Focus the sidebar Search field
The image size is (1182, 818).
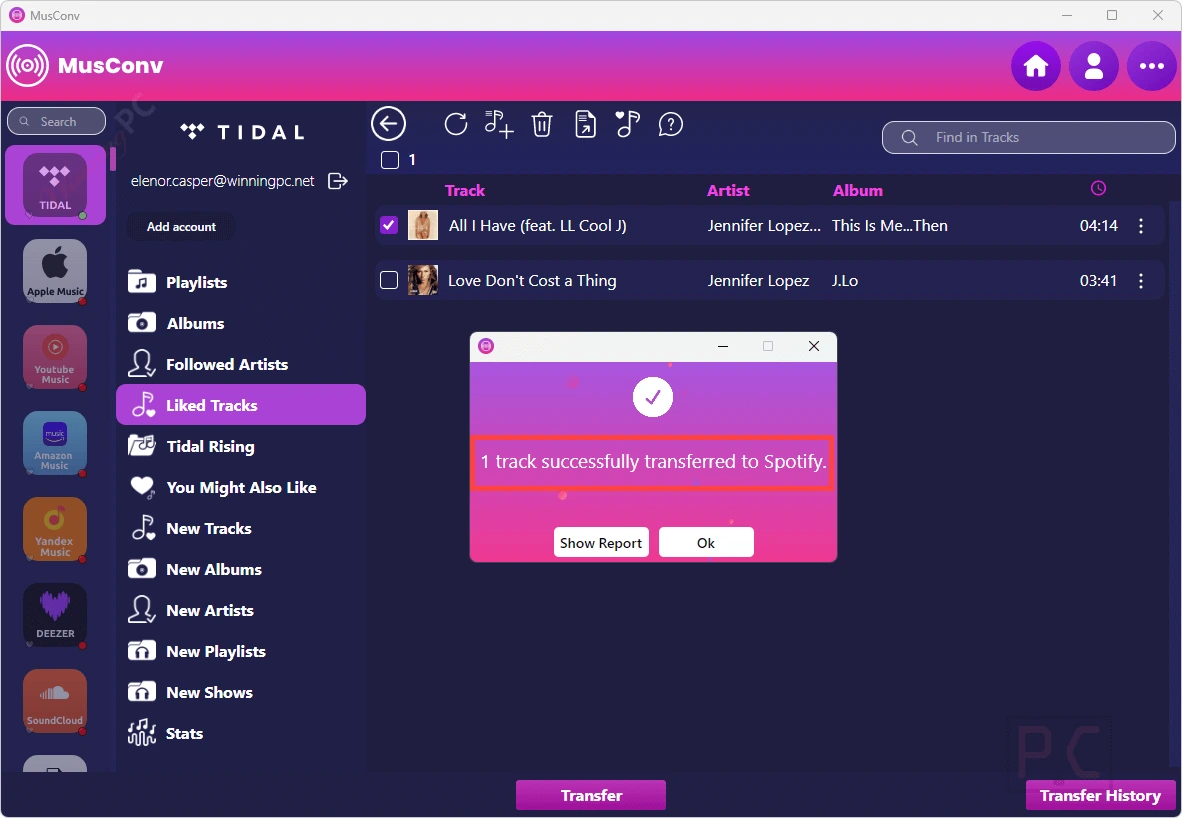click(57, 121)
